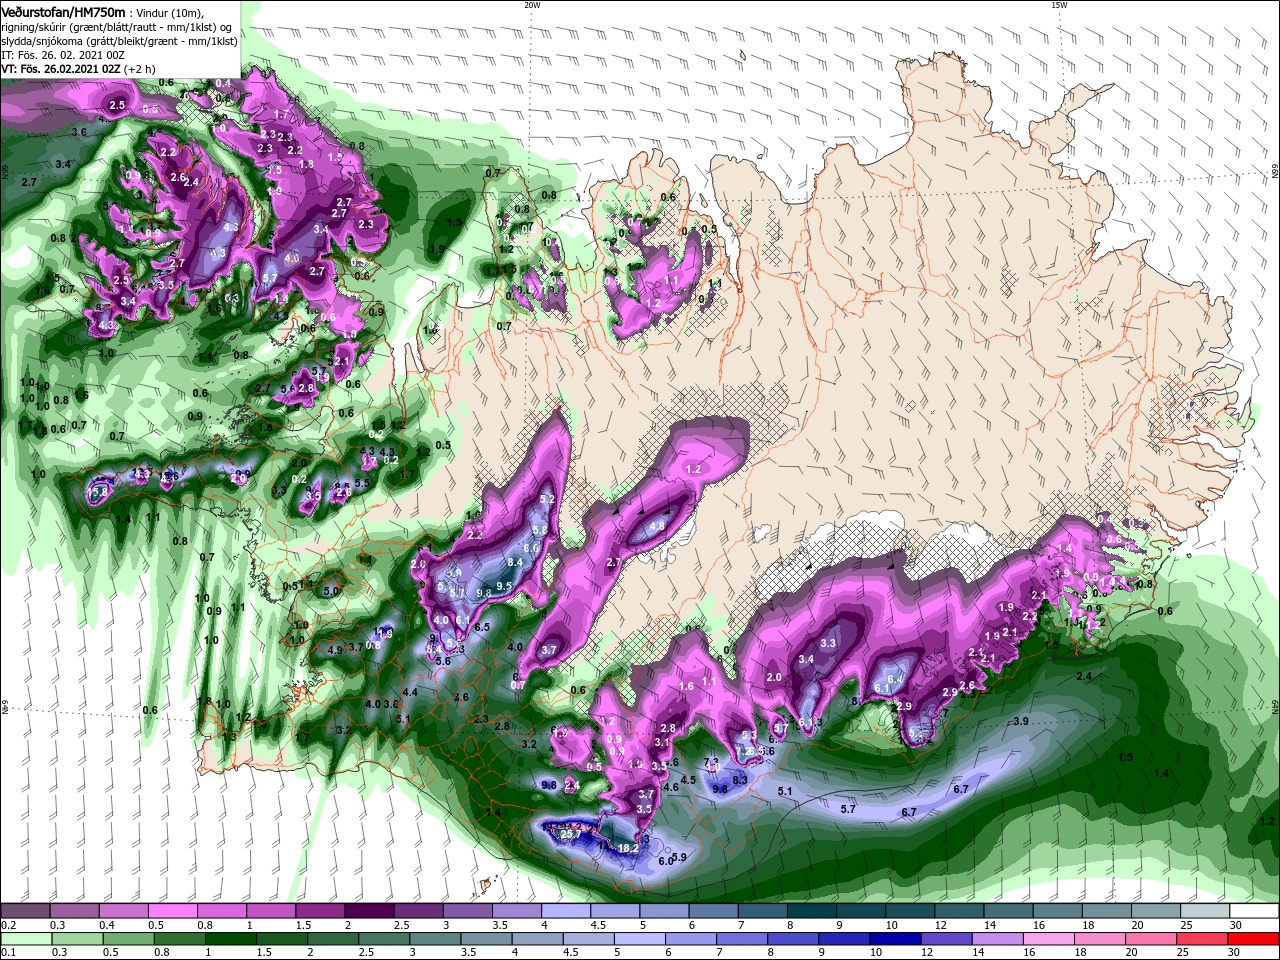This screenshot has width=1280, height=960.
Task: Click the 9.5 precipitation value on the map
Action: click(x=504, y=586)
